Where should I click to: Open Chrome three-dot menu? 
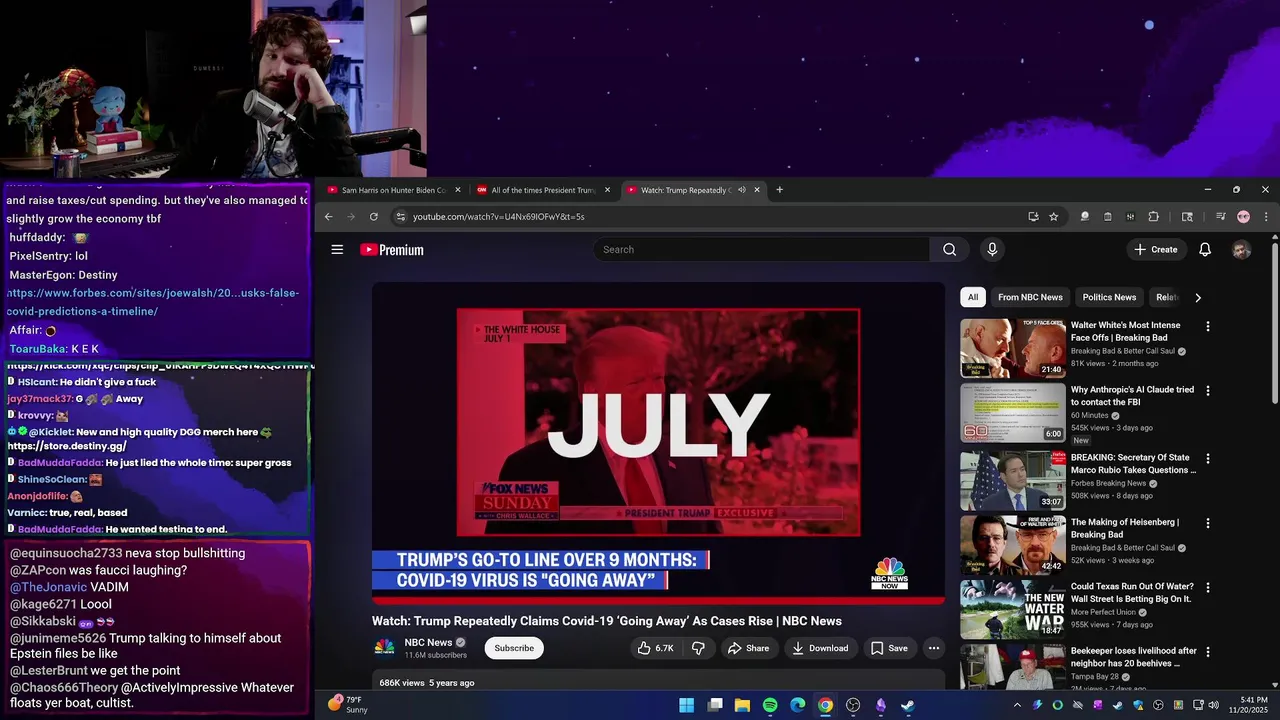(1265, 217)
